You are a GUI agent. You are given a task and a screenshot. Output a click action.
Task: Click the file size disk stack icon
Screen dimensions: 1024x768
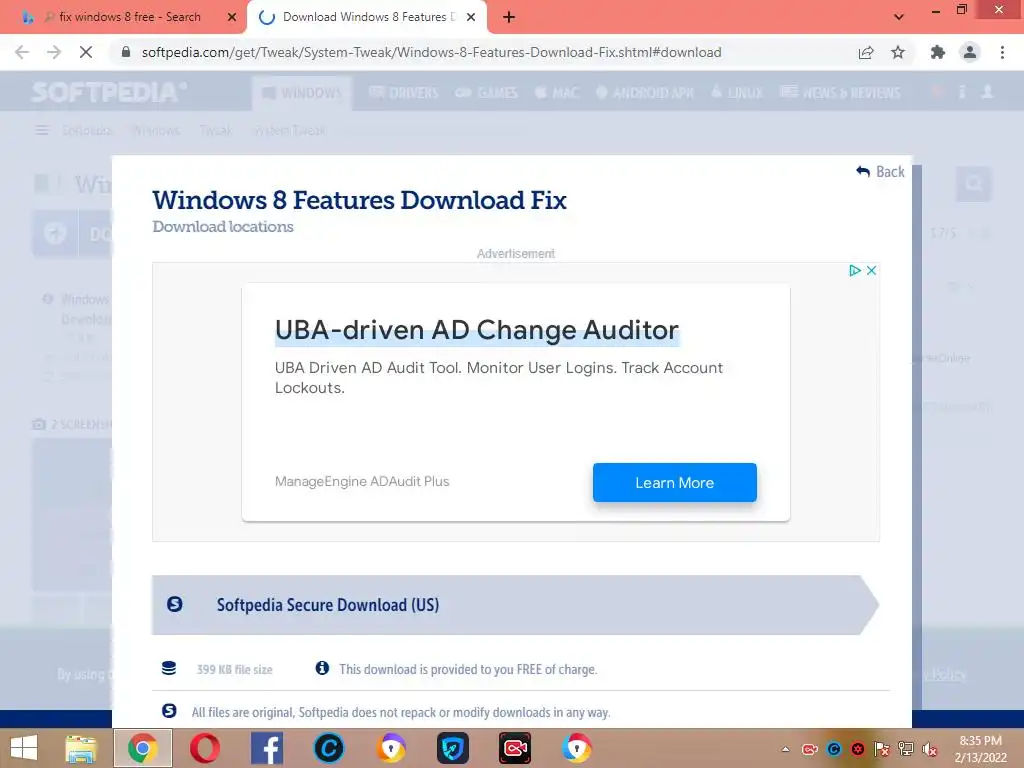(x=168, y=668)
